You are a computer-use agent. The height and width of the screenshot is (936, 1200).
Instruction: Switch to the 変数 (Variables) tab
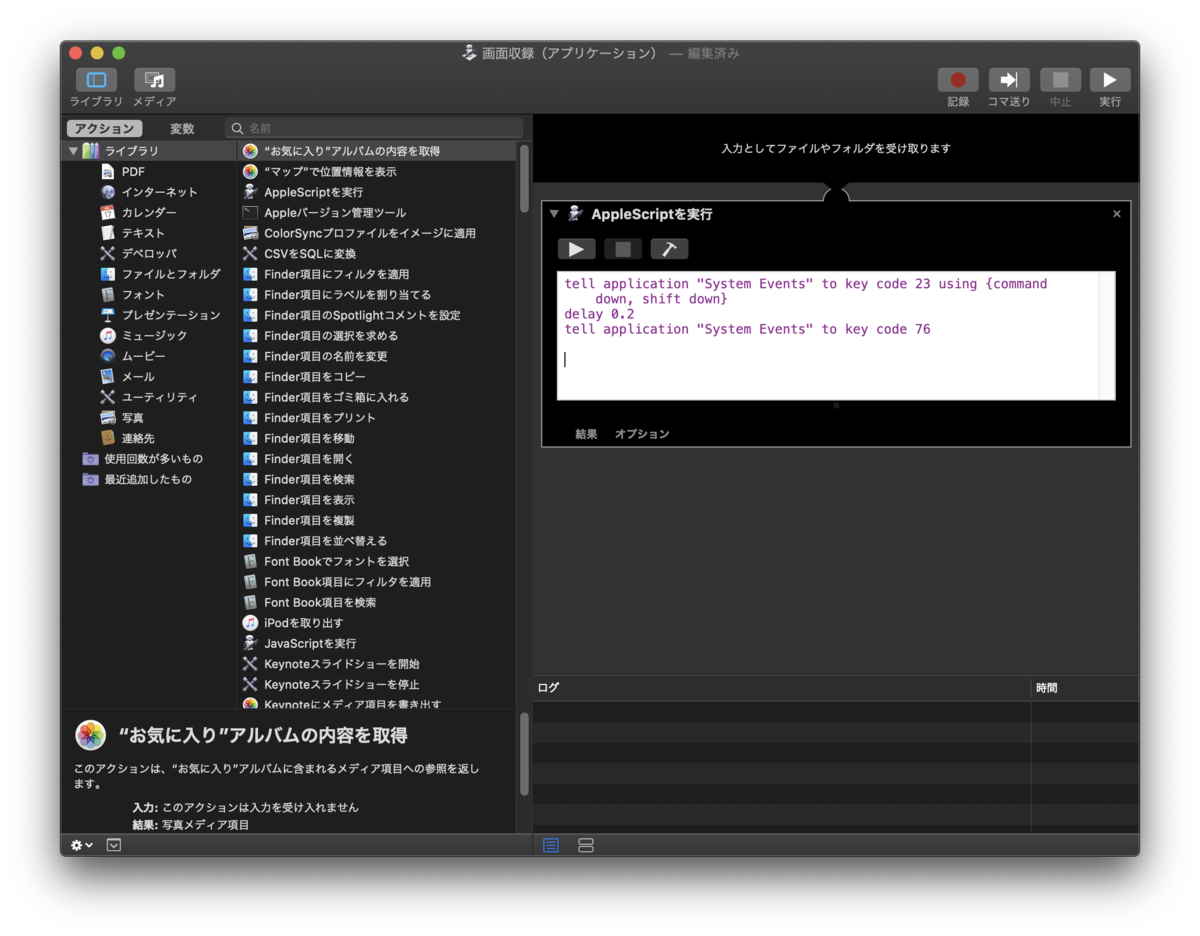pos(184,128)
